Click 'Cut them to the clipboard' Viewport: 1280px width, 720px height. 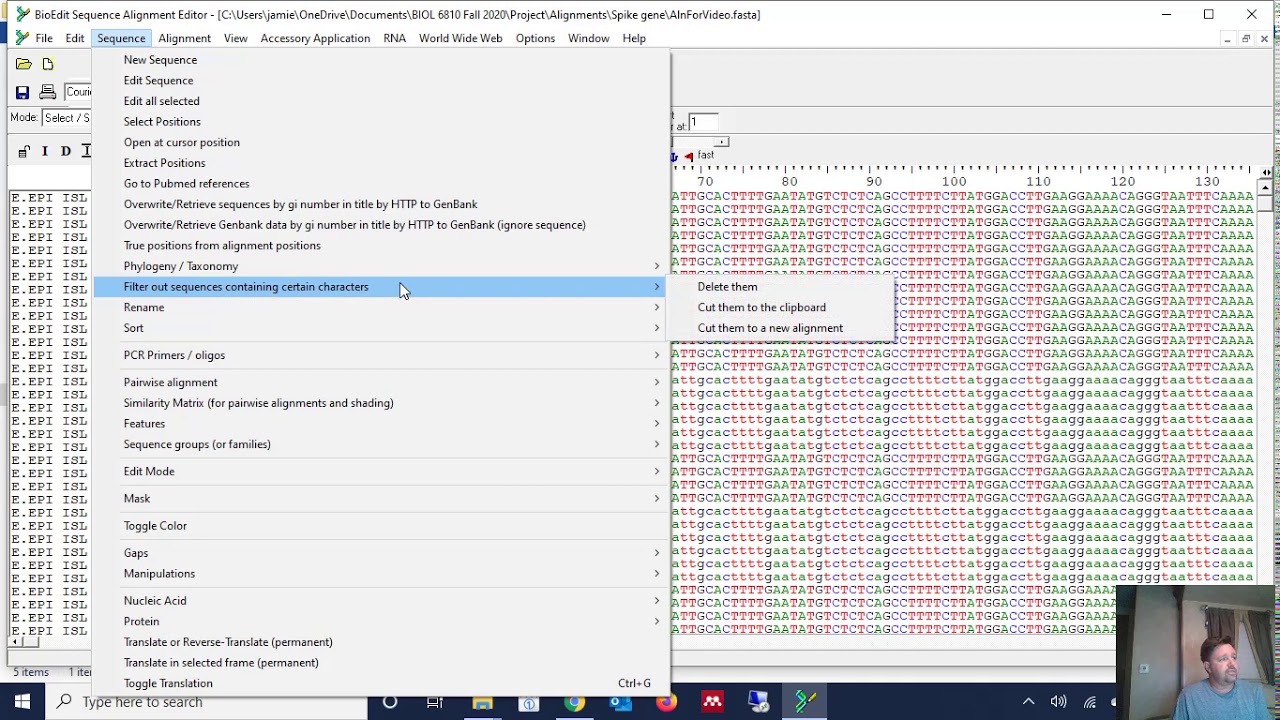[x=782, y=308]
